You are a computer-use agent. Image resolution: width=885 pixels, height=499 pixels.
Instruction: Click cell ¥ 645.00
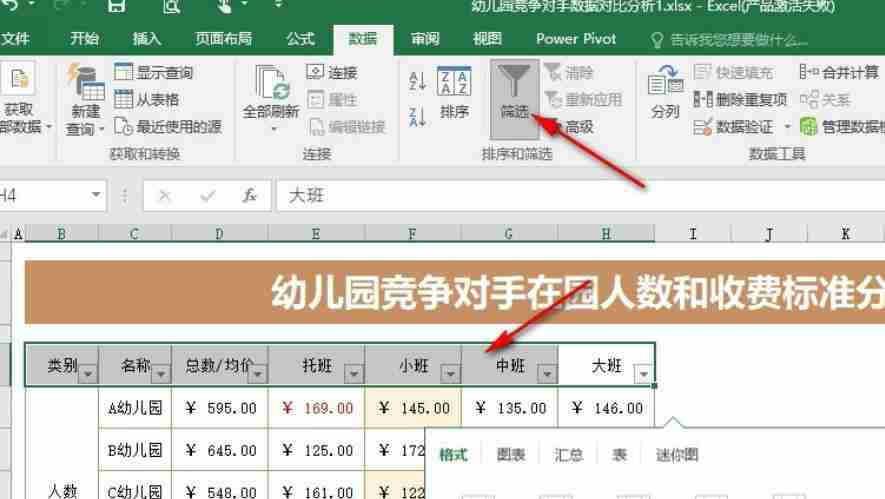click(220, 450)
